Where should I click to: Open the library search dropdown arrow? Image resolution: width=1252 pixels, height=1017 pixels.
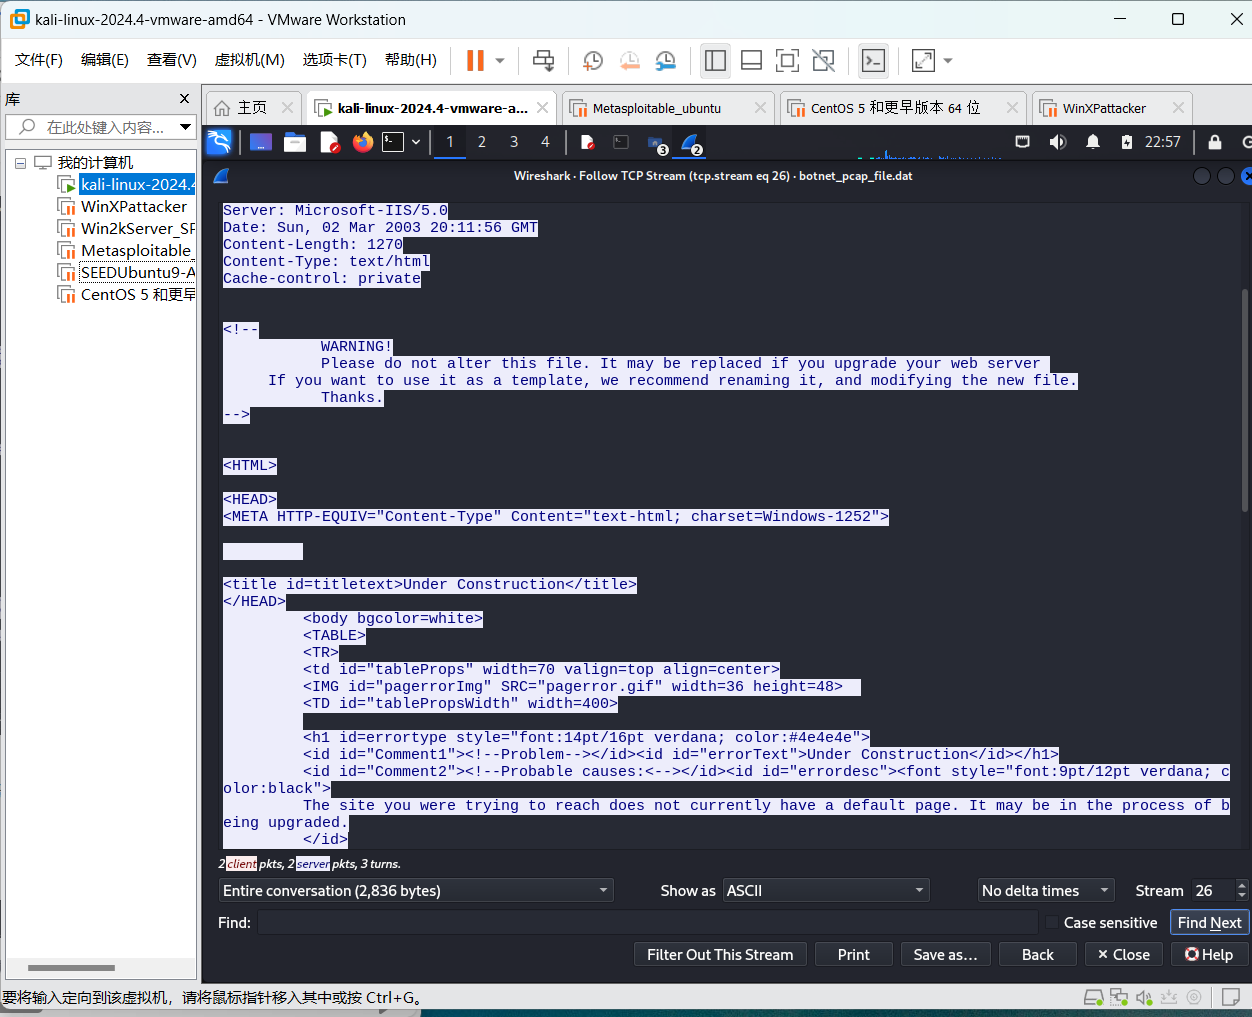coord(185,127)
